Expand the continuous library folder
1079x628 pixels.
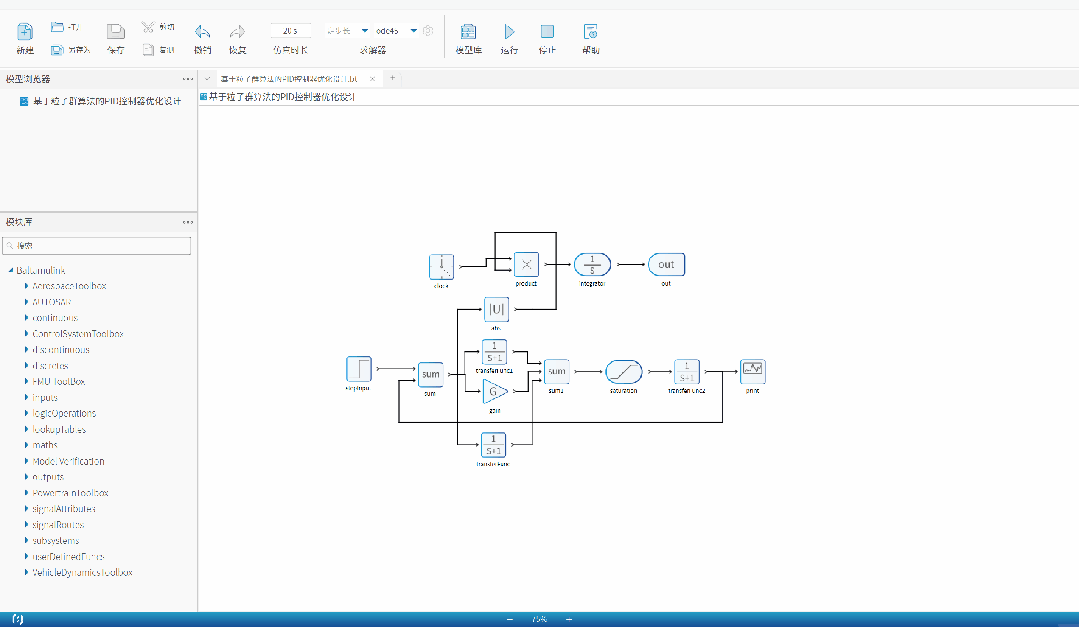[26, 318]
